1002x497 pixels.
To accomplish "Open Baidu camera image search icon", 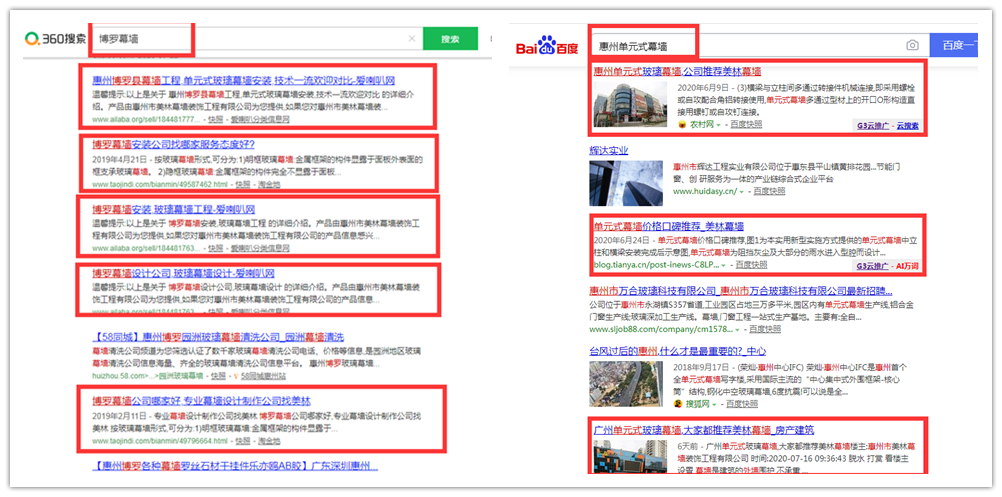I will (913, 45).
